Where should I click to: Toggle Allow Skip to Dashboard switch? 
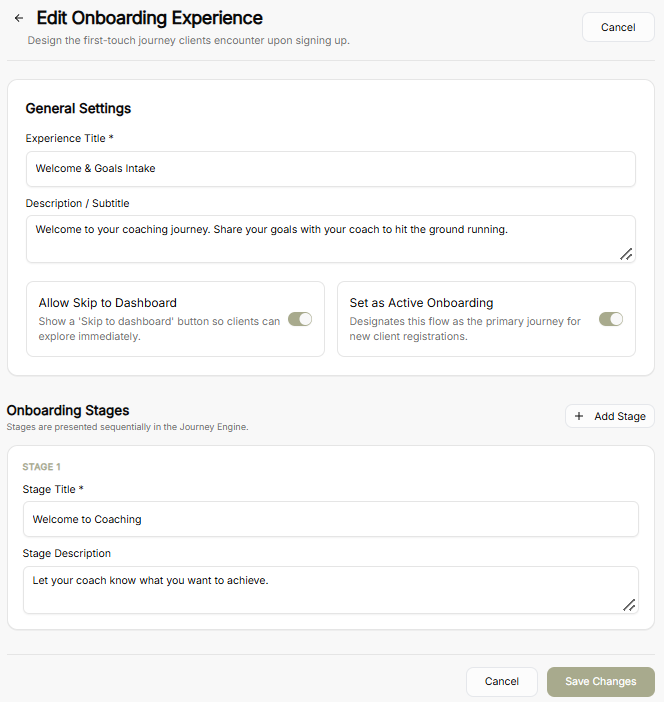coord(300,319)
